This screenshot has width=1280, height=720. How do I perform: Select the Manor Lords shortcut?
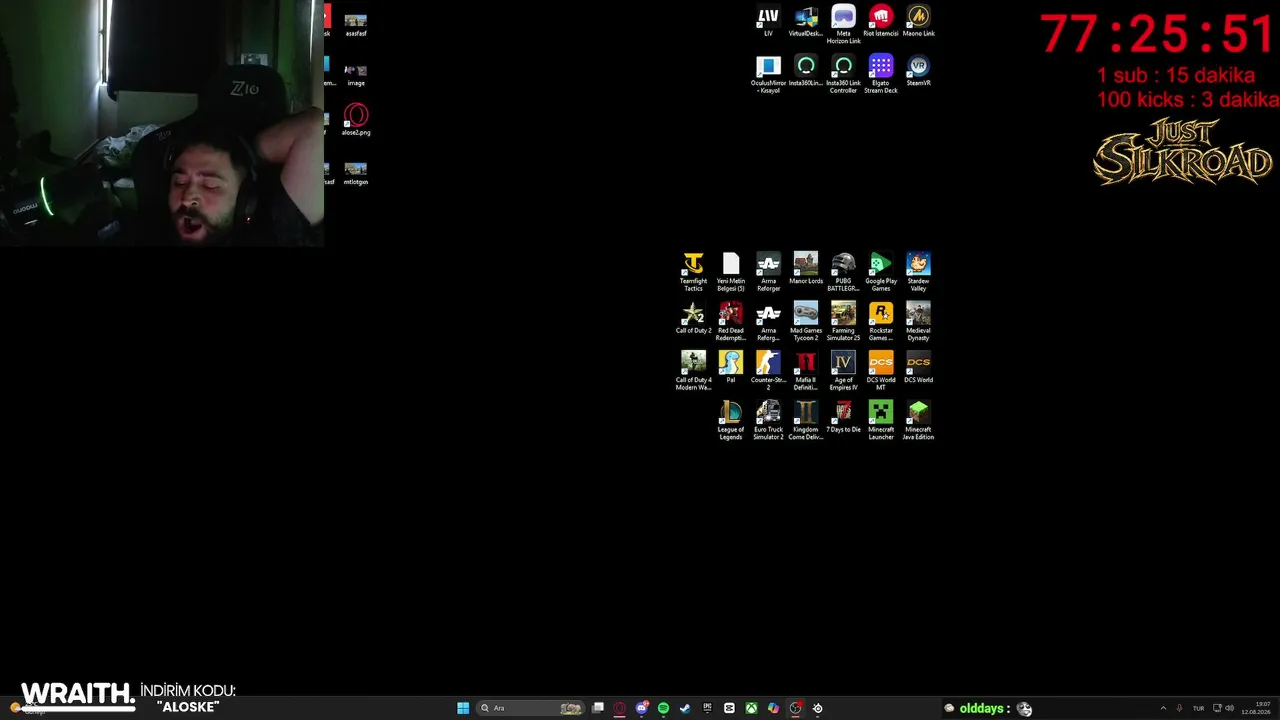click(806, 268)
